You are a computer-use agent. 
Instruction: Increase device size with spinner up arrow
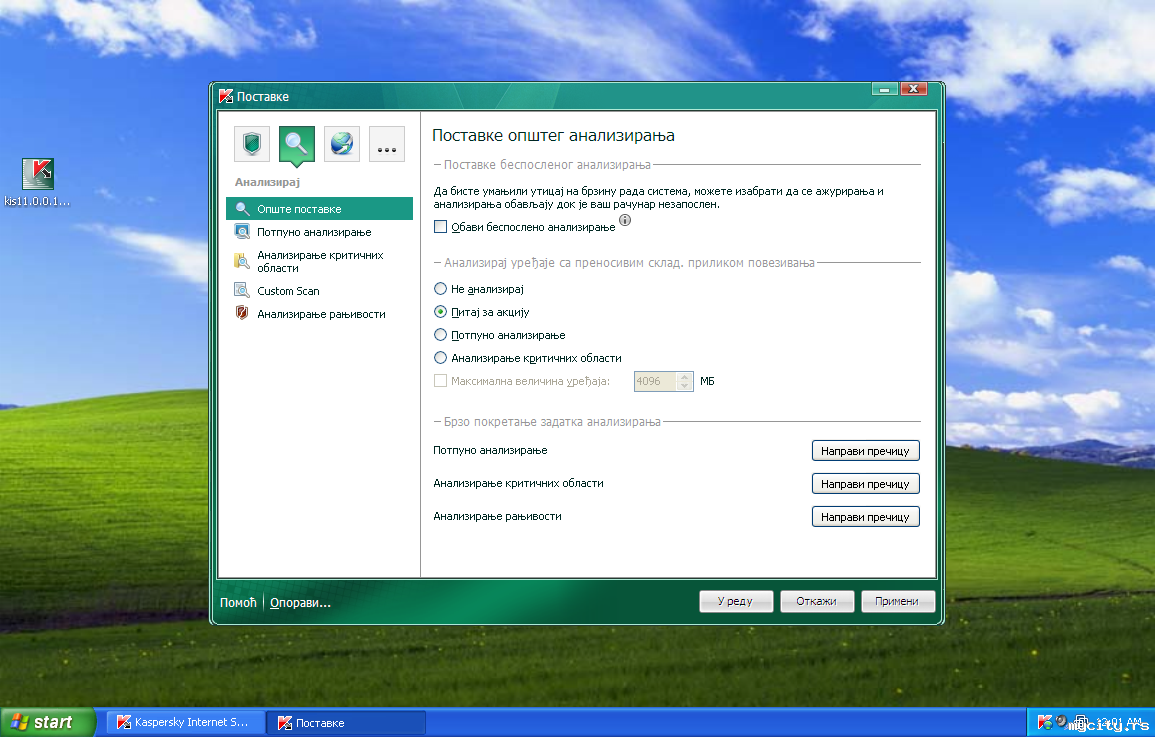point(684,376)
